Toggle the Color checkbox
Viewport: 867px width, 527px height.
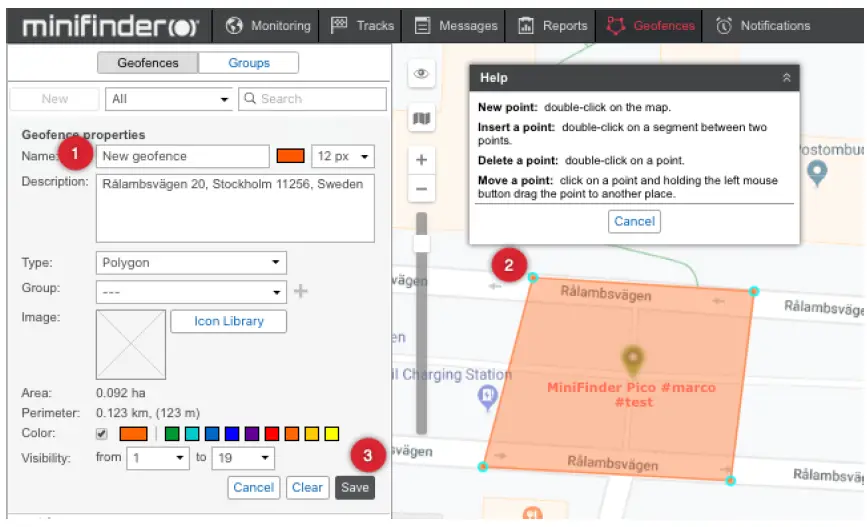coord(101,434)
